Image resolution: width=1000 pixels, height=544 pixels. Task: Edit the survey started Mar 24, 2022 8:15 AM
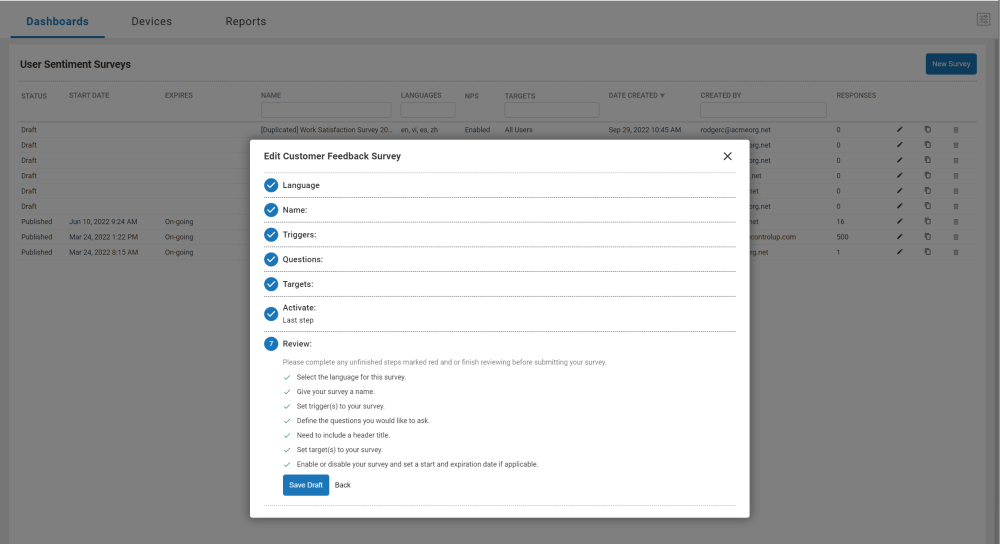coord(900,252)
